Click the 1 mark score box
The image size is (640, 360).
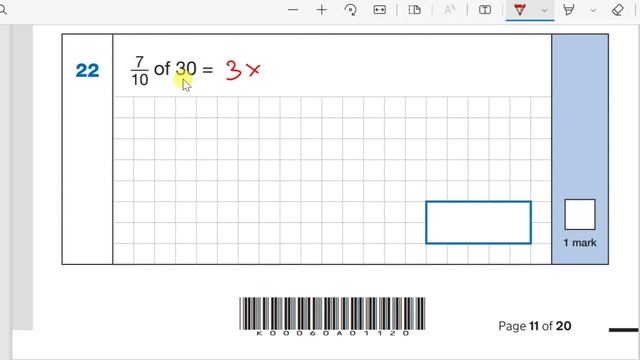580,214
